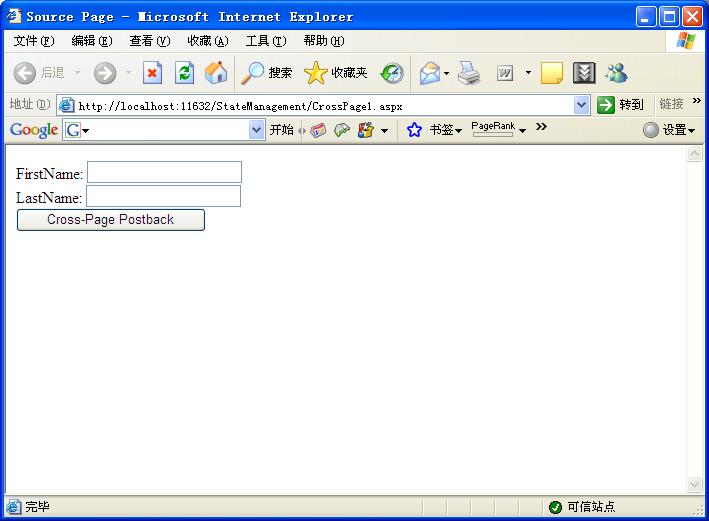Open Search with magnifying glass icon
709x521 pixels.
pyautogui.click(x=252, y=73)
